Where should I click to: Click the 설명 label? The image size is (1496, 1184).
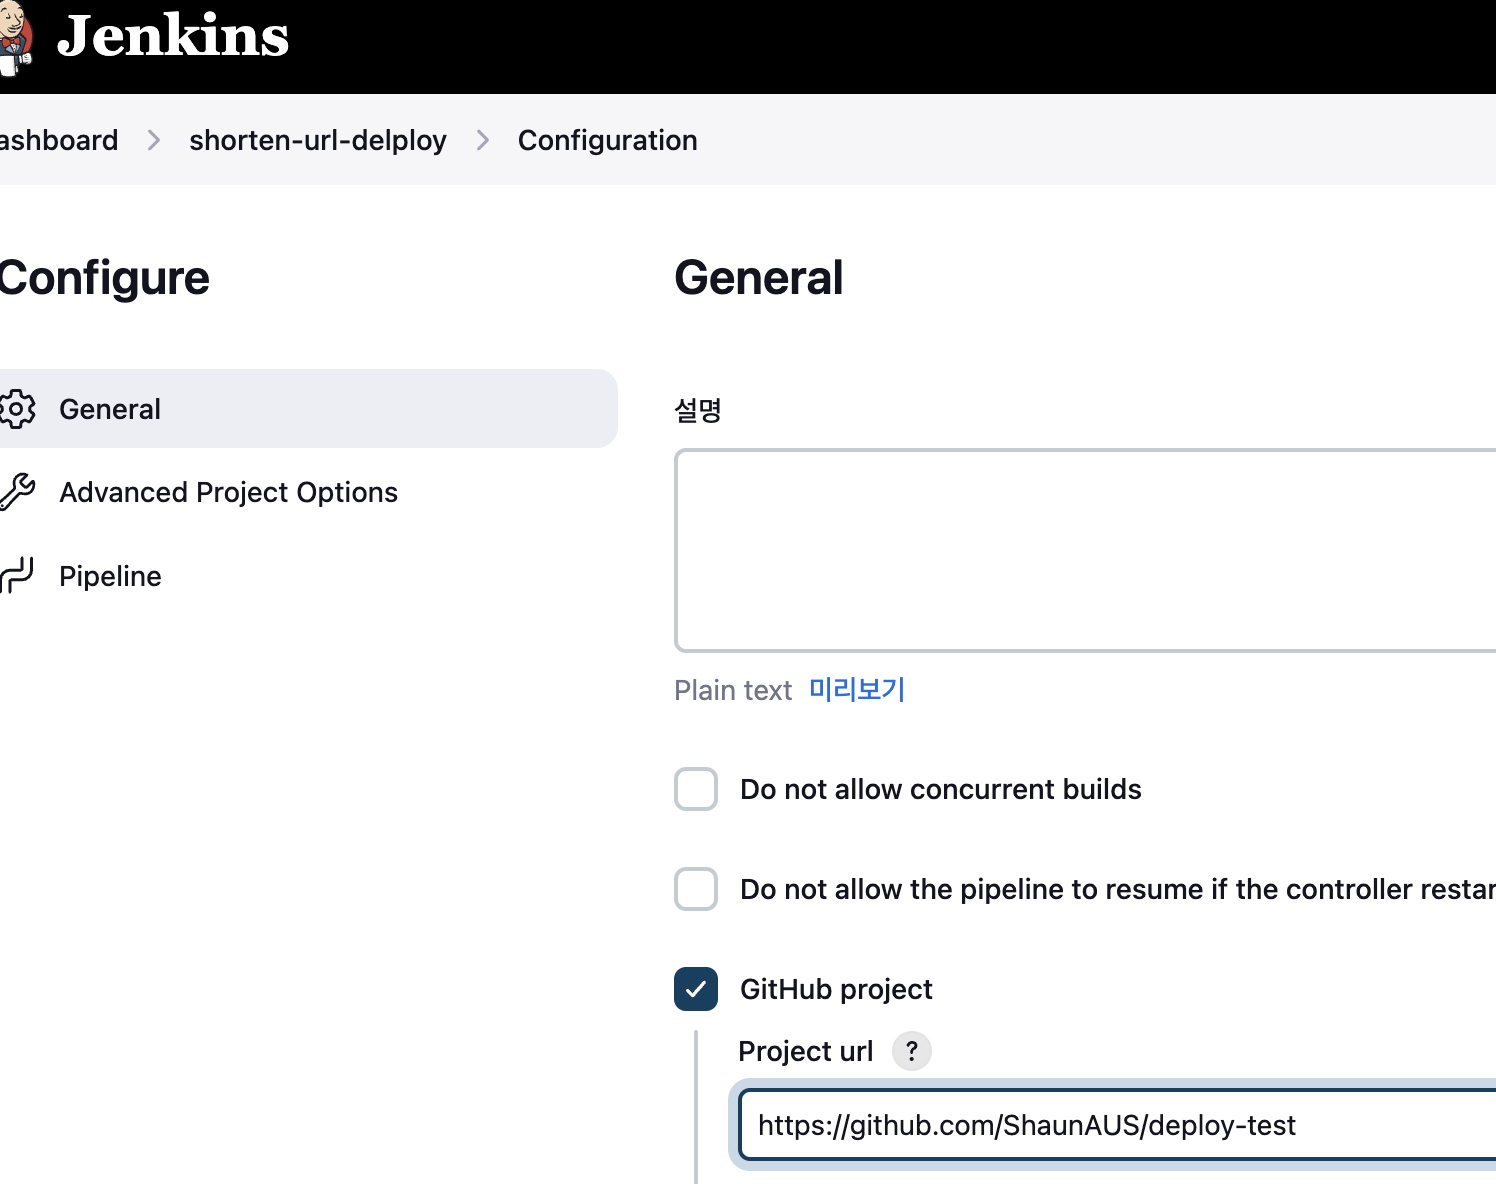(x=698, y=410)
